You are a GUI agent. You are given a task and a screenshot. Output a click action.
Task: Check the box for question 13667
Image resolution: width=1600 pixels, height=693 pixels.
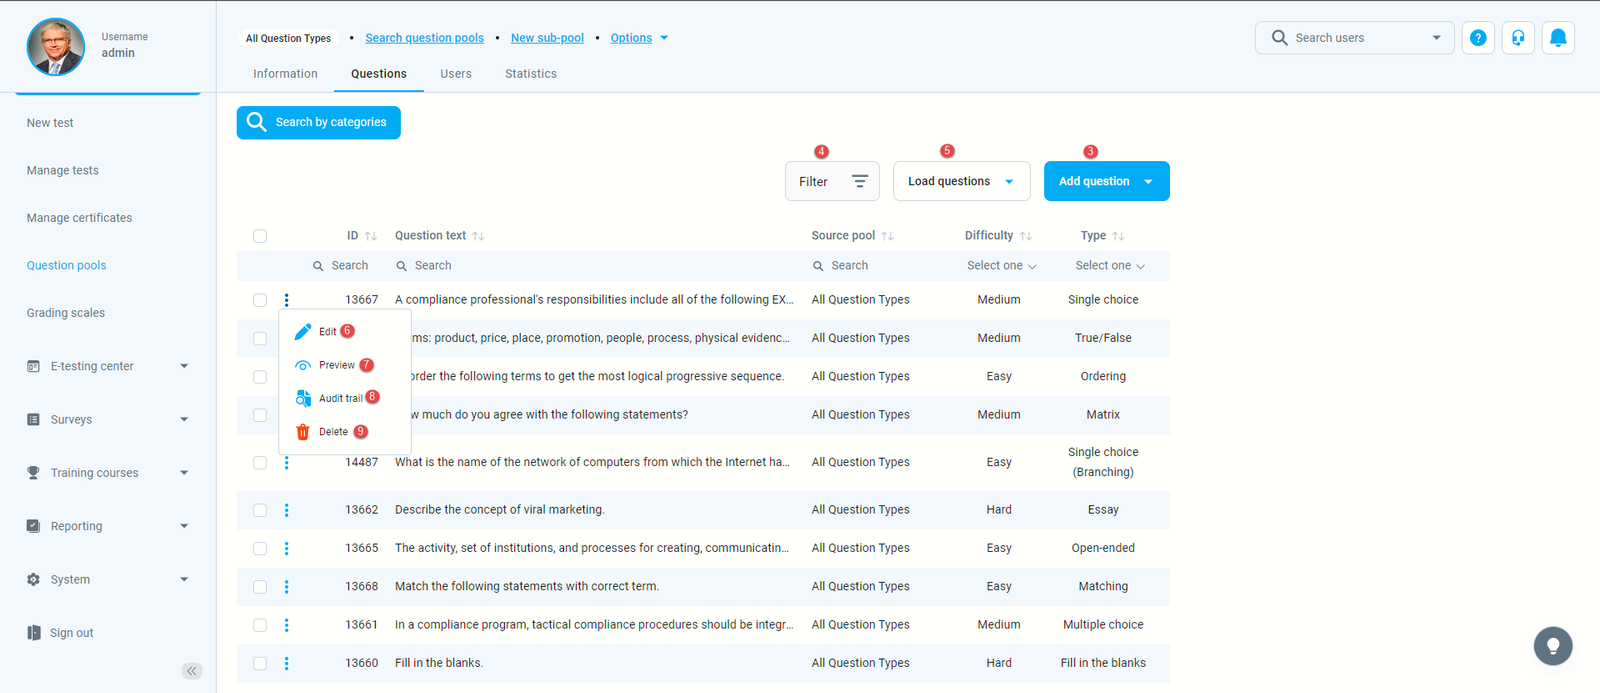pyautogui.click(x=260, y=300)
